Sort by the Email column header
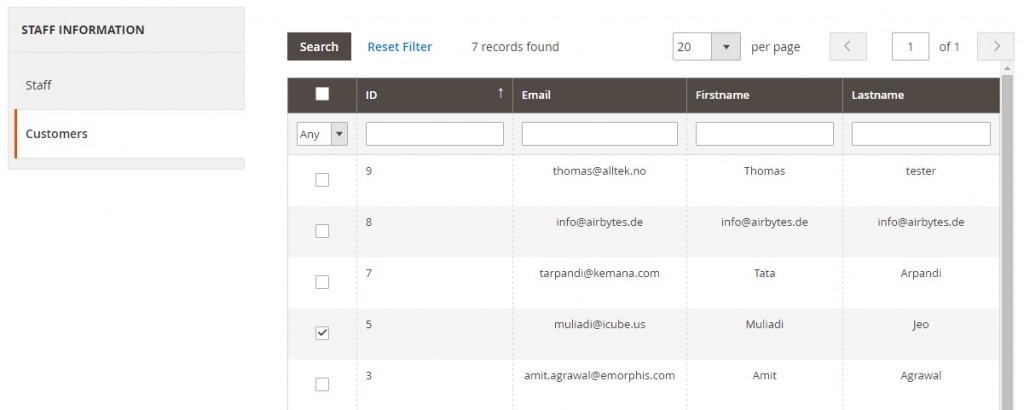This screenshot has width=1024, height=410. click(600, 95)
